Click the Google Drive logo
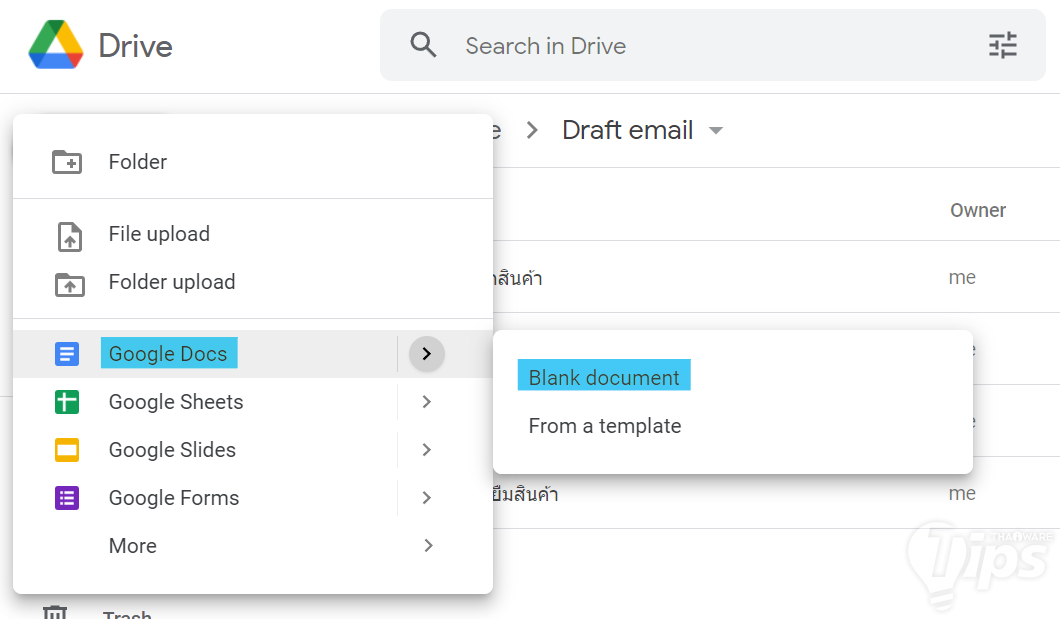The width and height of the screenshot is (1060, 619). pyautogui.click(x=57, y=45)
